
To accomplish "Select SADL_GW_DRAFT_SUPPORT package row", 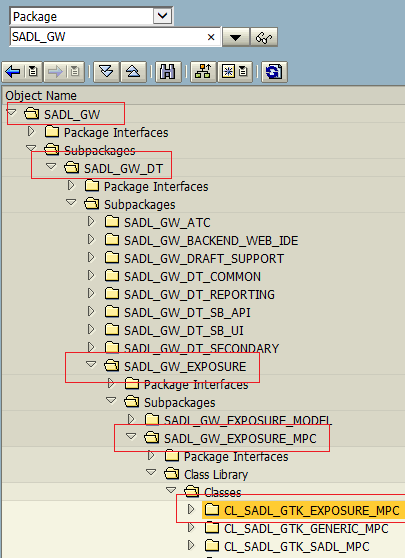I will click(x=204, y=259).
